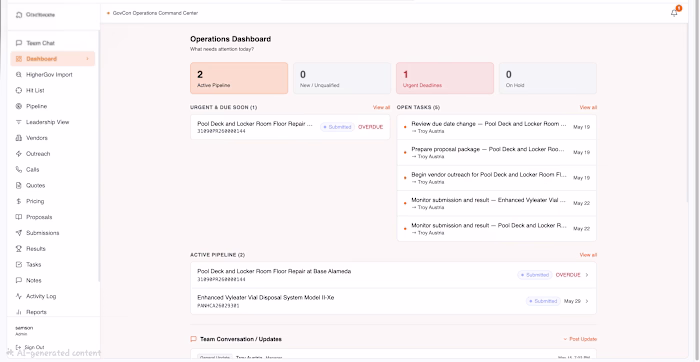Expand the Dashboard menu chevron
Viewport: 700px width, 362px height.
click(88, 59)
